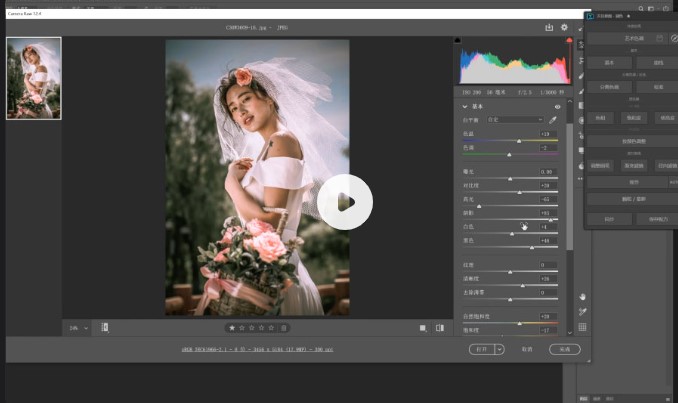The height and width of the screenshot is (403, 678).
Task: Select the white balance eyedropper tool
Action: click(553, 120)
